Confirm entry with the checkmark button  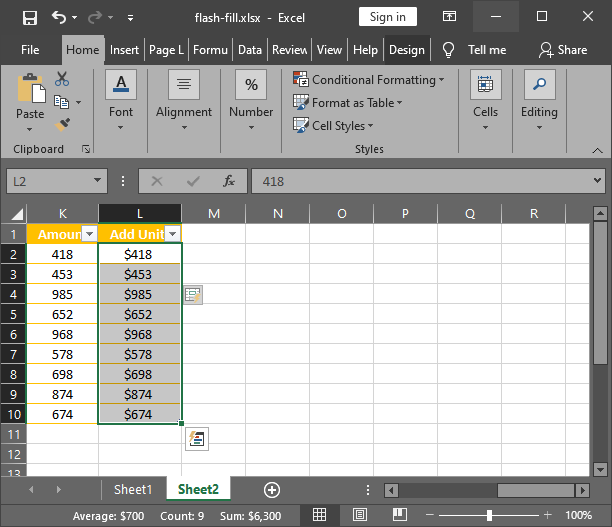(193, 181)
